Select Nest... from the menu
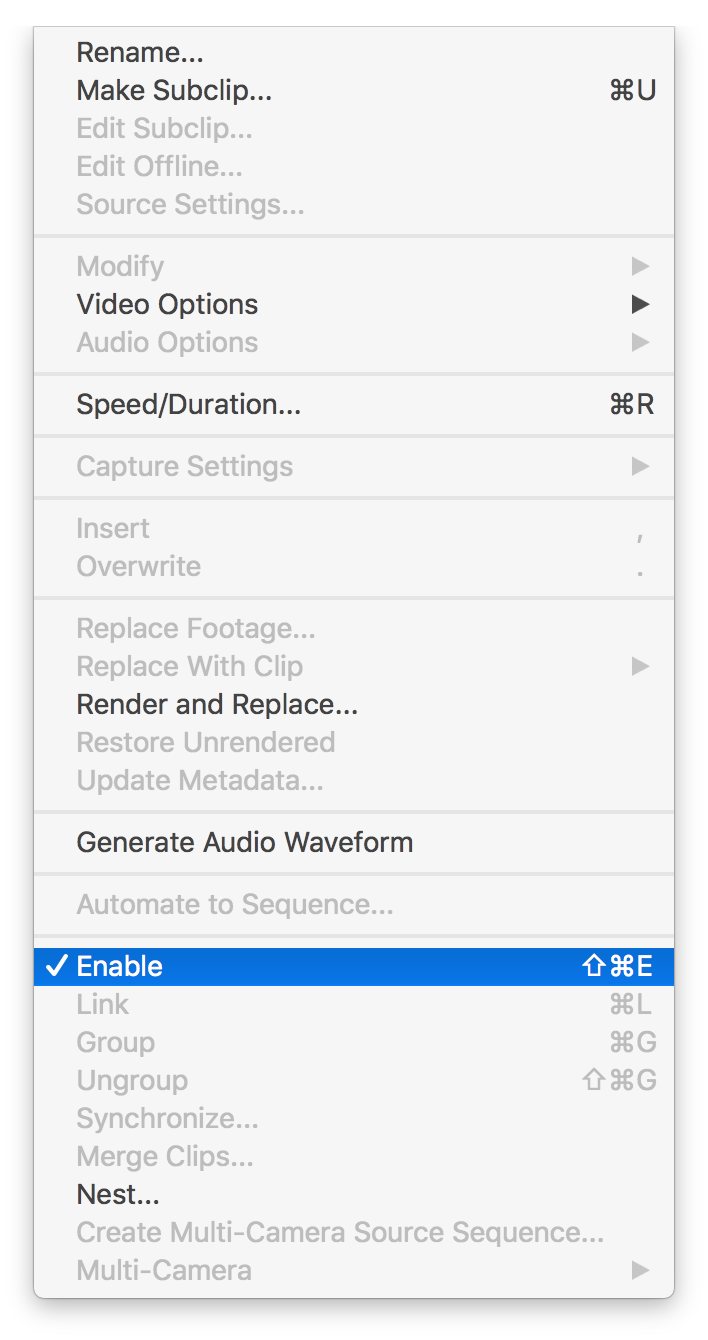Viewport: 708px width, 1340px height. (118, 1195)
